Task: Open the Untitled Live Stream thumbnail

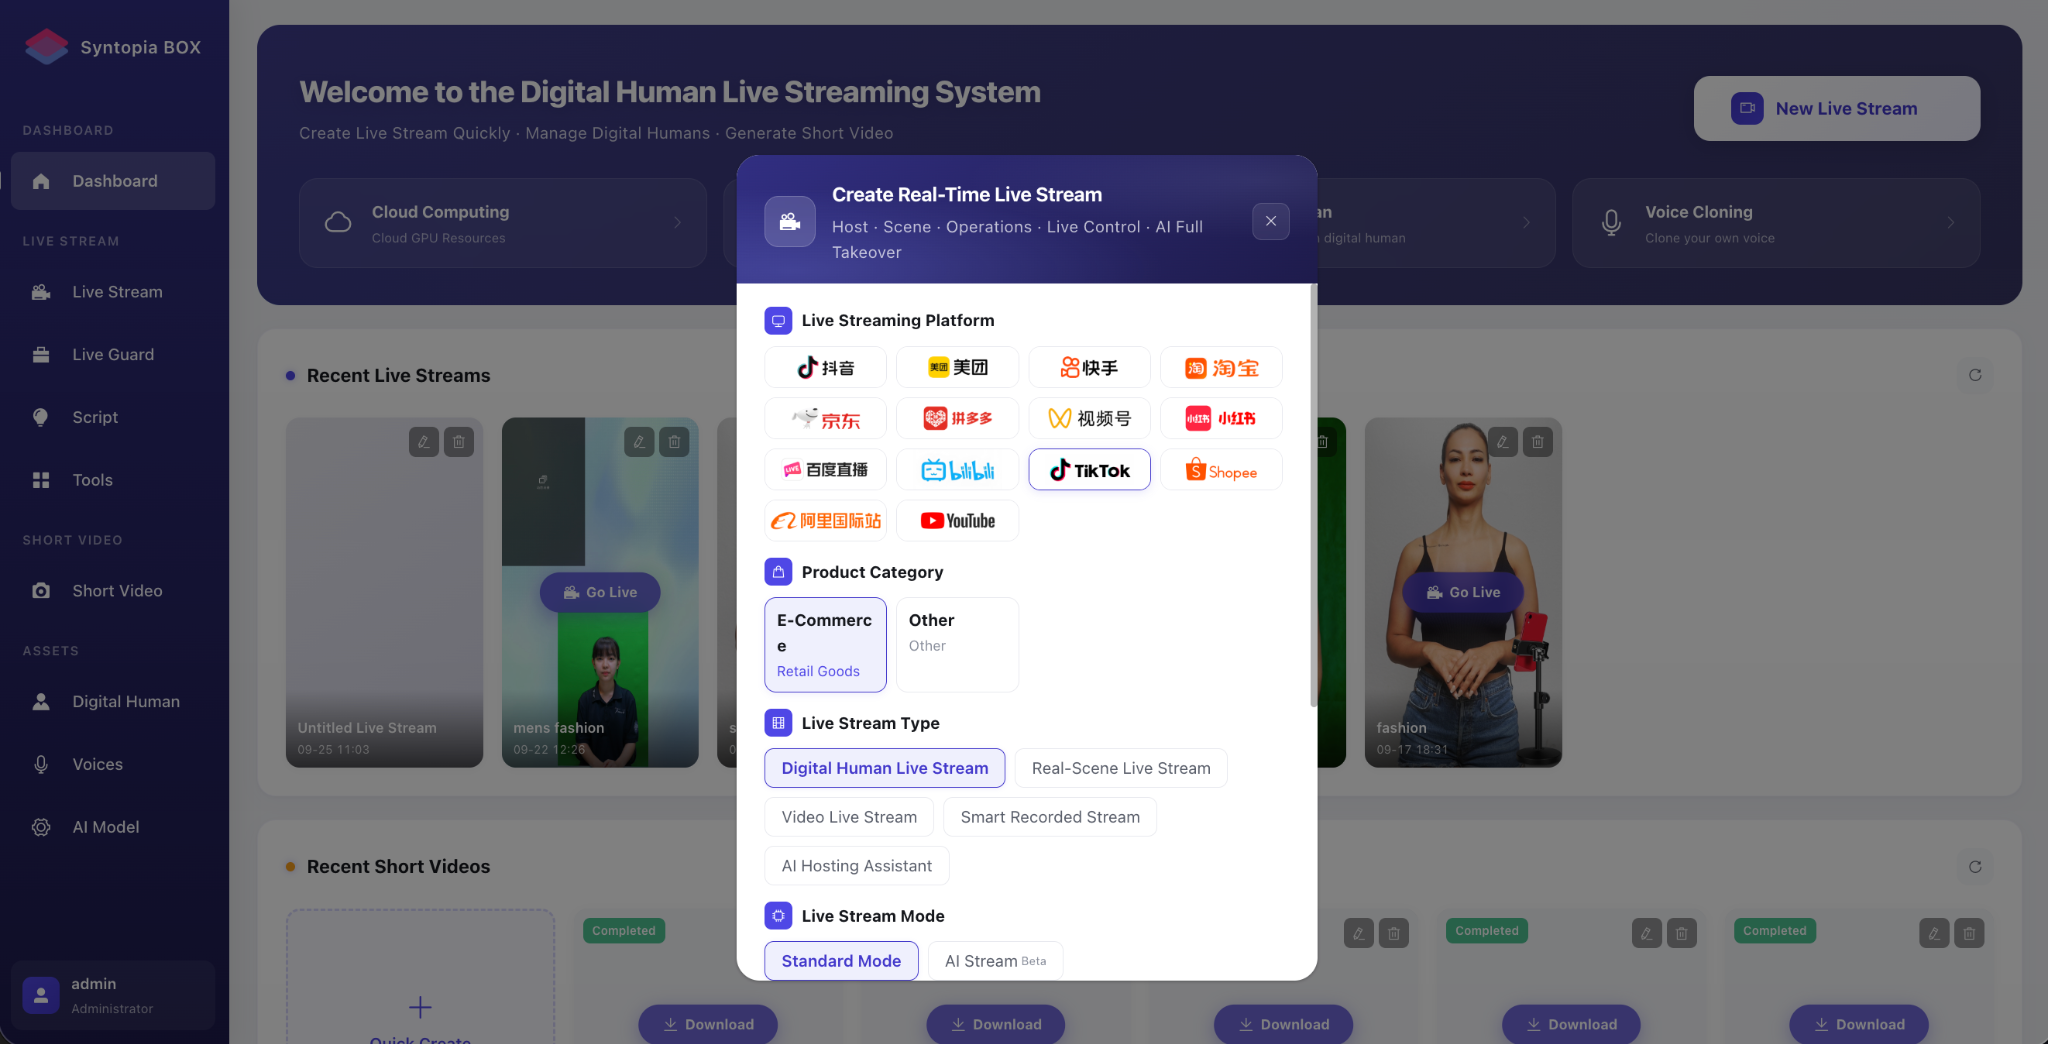Action: tap(385, 592)
